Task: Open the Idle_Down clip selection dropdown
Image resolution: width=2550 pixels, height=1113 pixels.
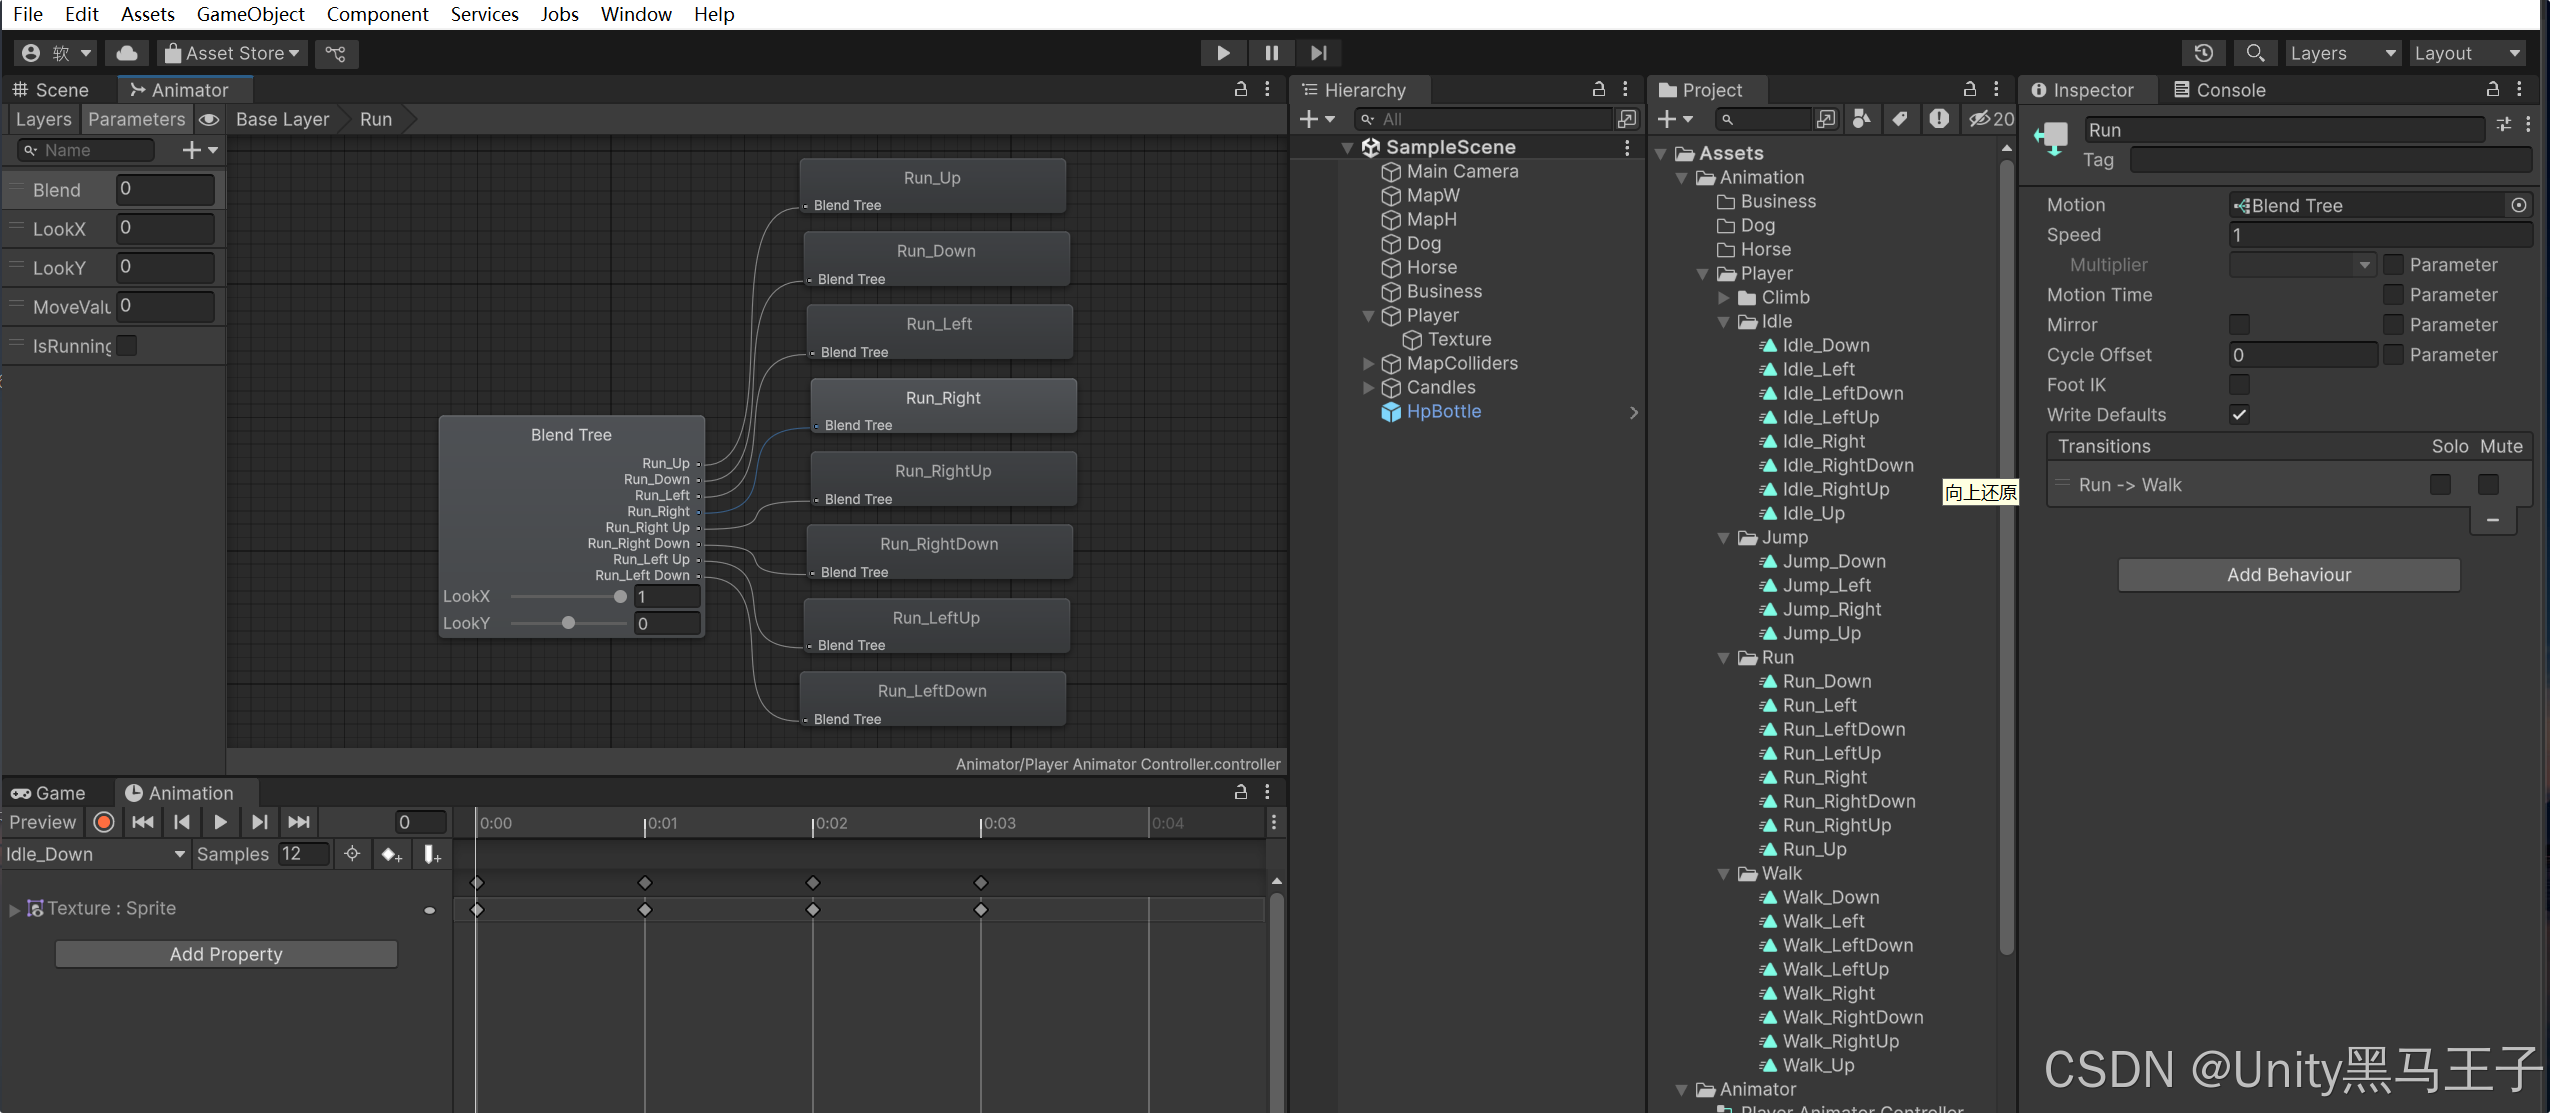Action: click(x=95, y=854)
